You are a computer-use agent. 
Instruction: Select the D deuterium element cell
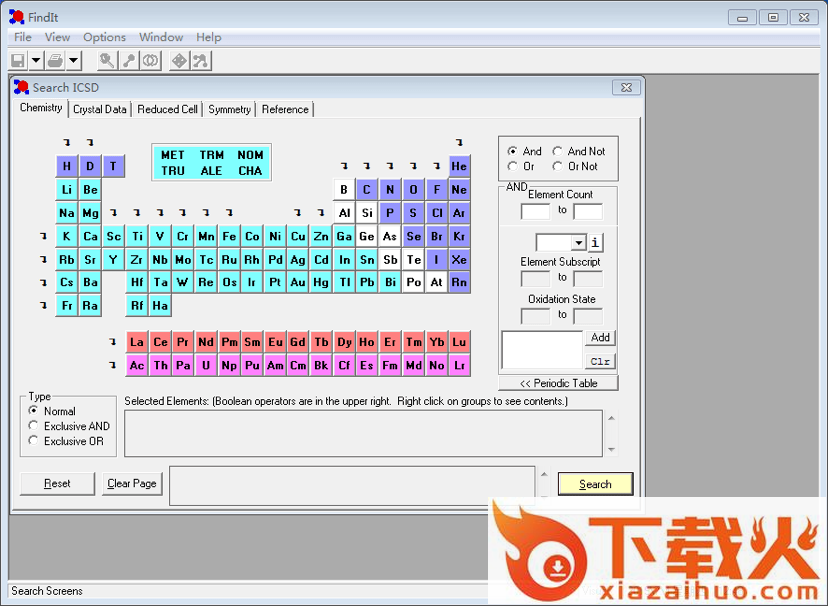tap(90, 166)
